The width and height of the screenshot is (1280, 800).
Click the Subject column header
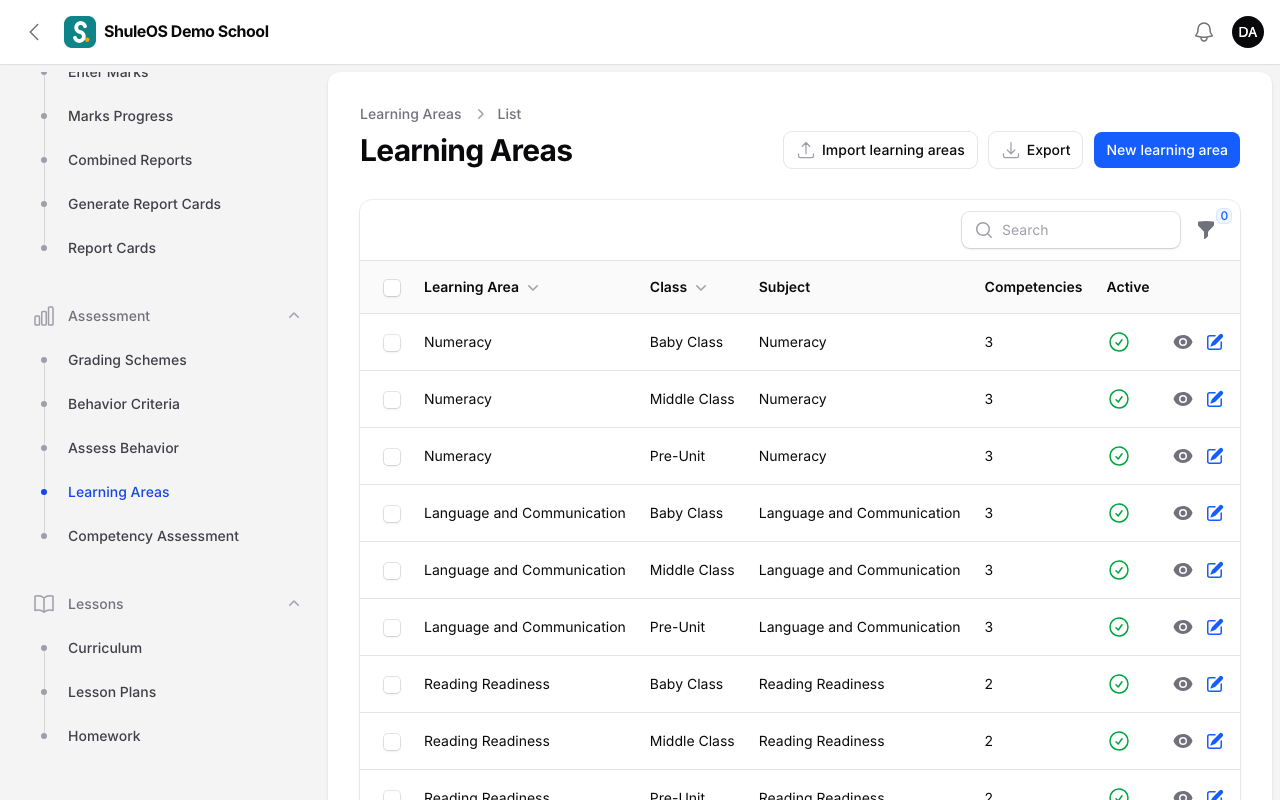(x=784, y=287)
